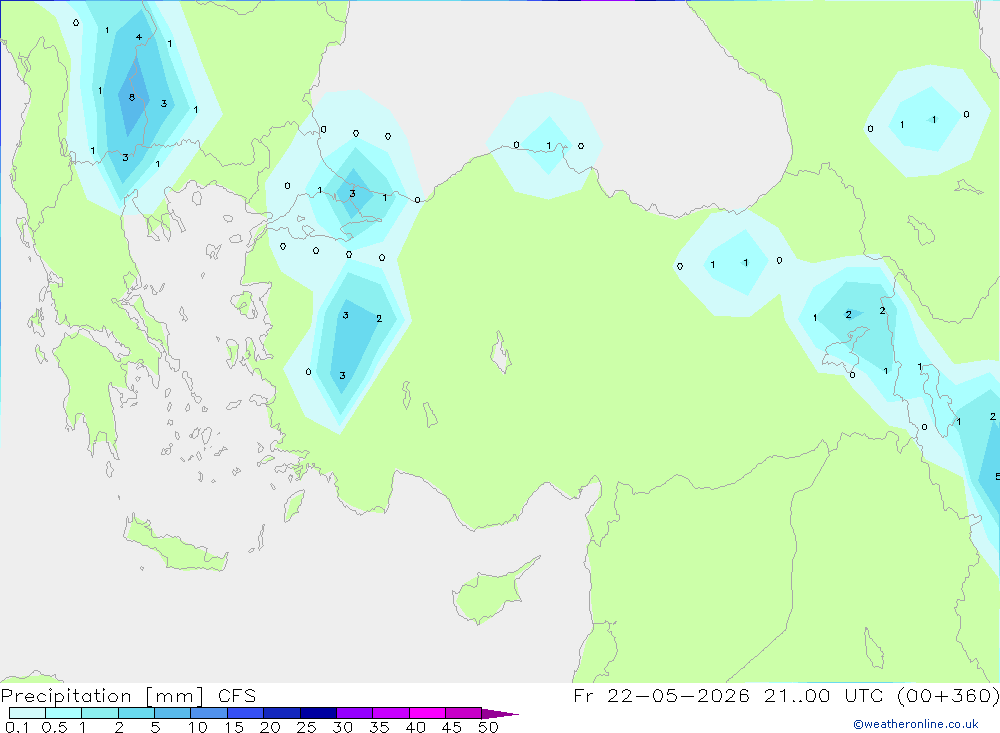The height and width of the screenshot is (733, 1000).
Task: Pick the 15–20 mm legend color swatch
Action: click(246, 713)
